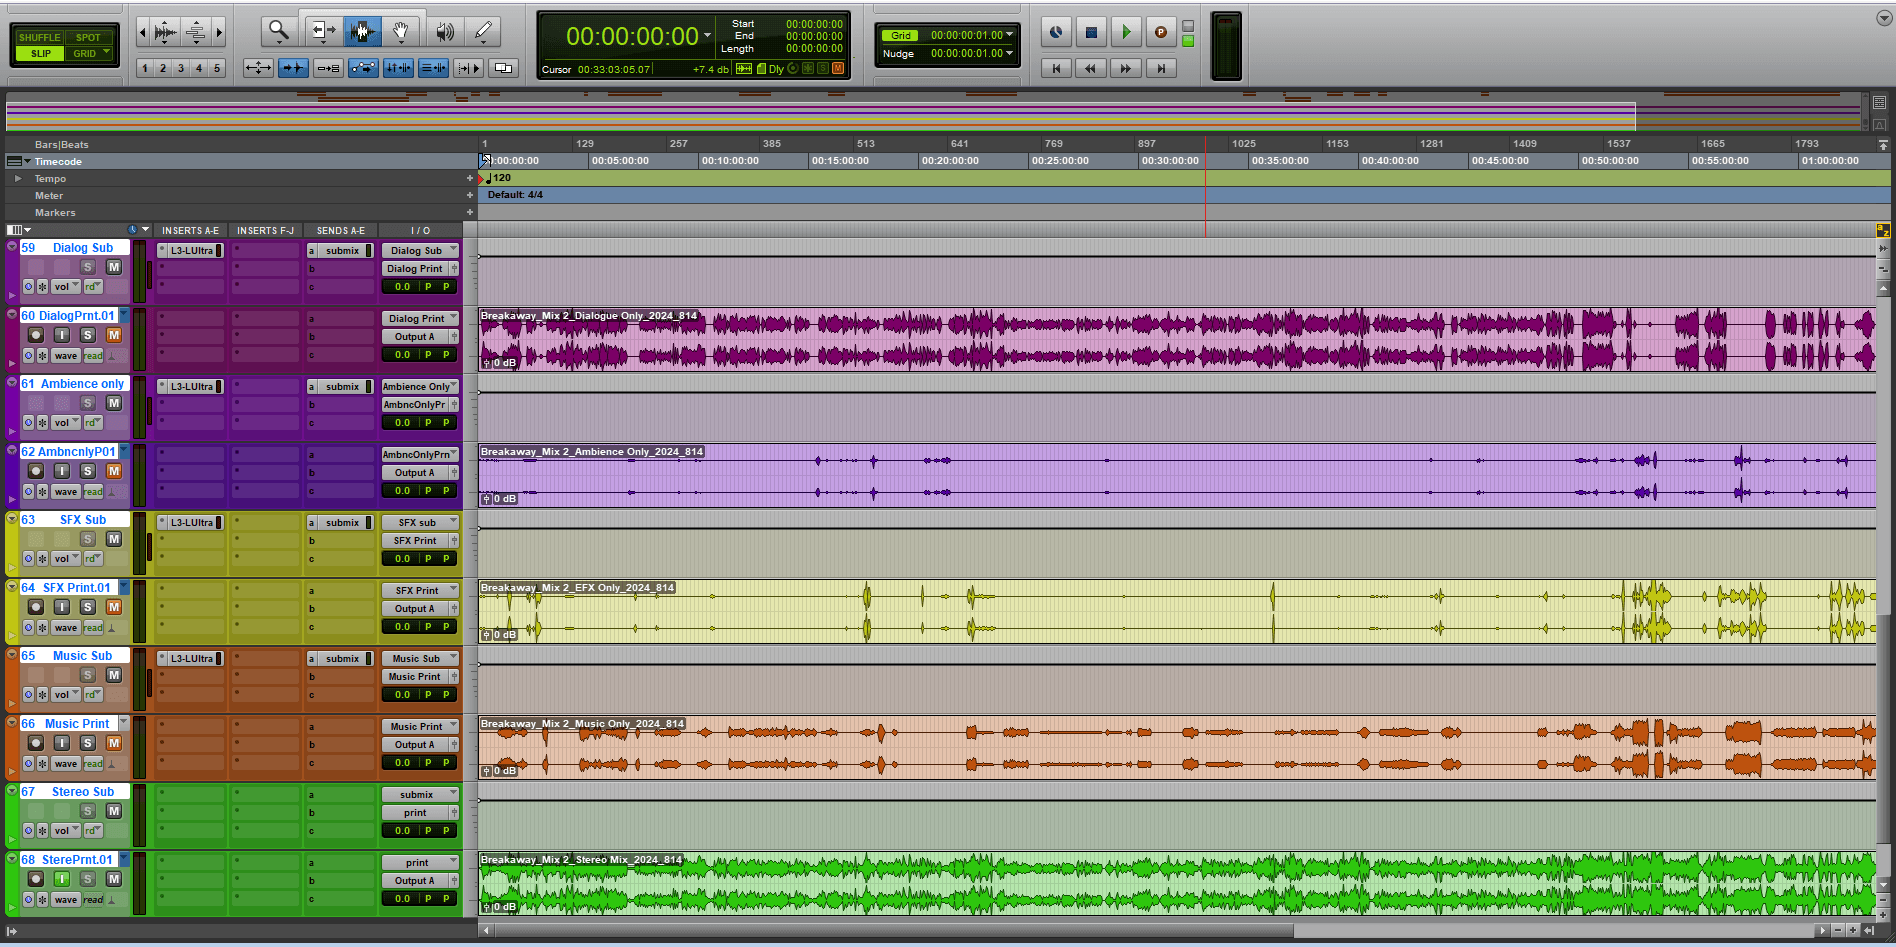Click Breakaway_Mix 2_Stereo Mix_2024_814 clip
Image resolution: width=1896 pixels, height=947 pixels.
1176,884
